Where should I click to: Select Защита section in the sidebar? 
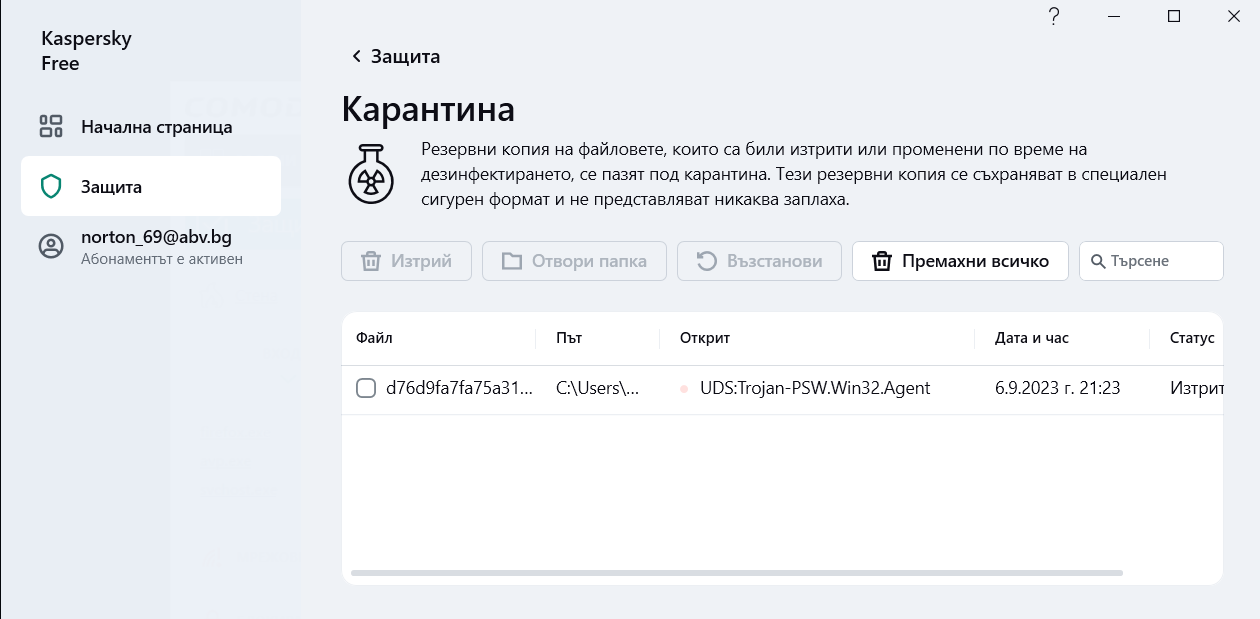coord(151,186)
